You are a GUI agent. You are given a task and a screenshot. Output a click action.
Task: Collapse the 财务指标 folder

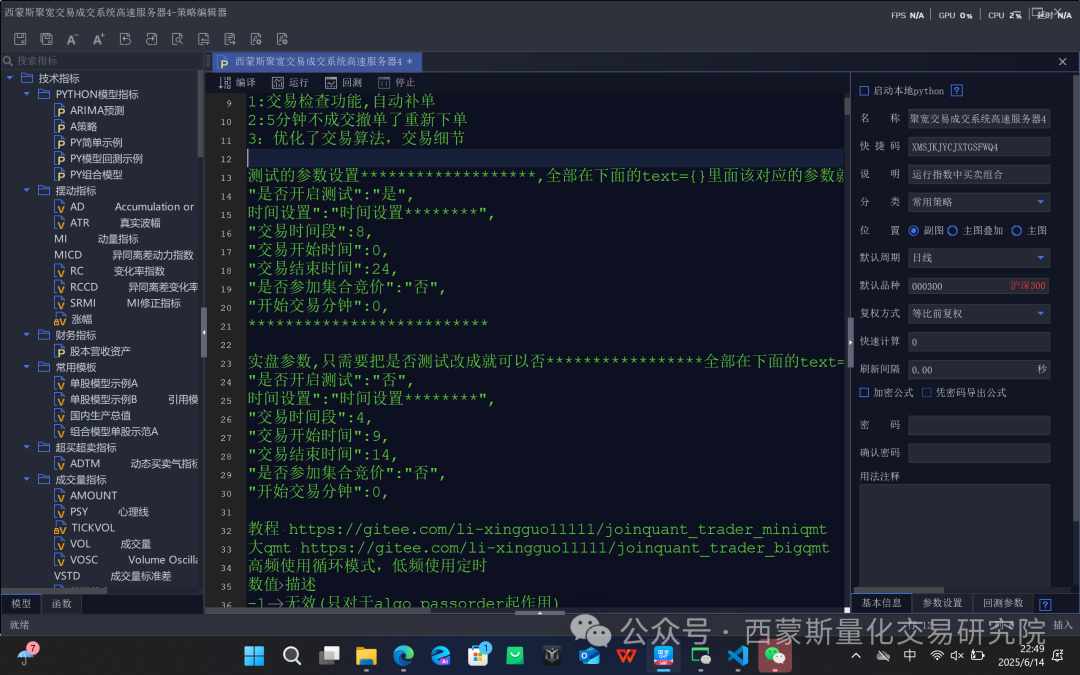[x=27, y=335]
